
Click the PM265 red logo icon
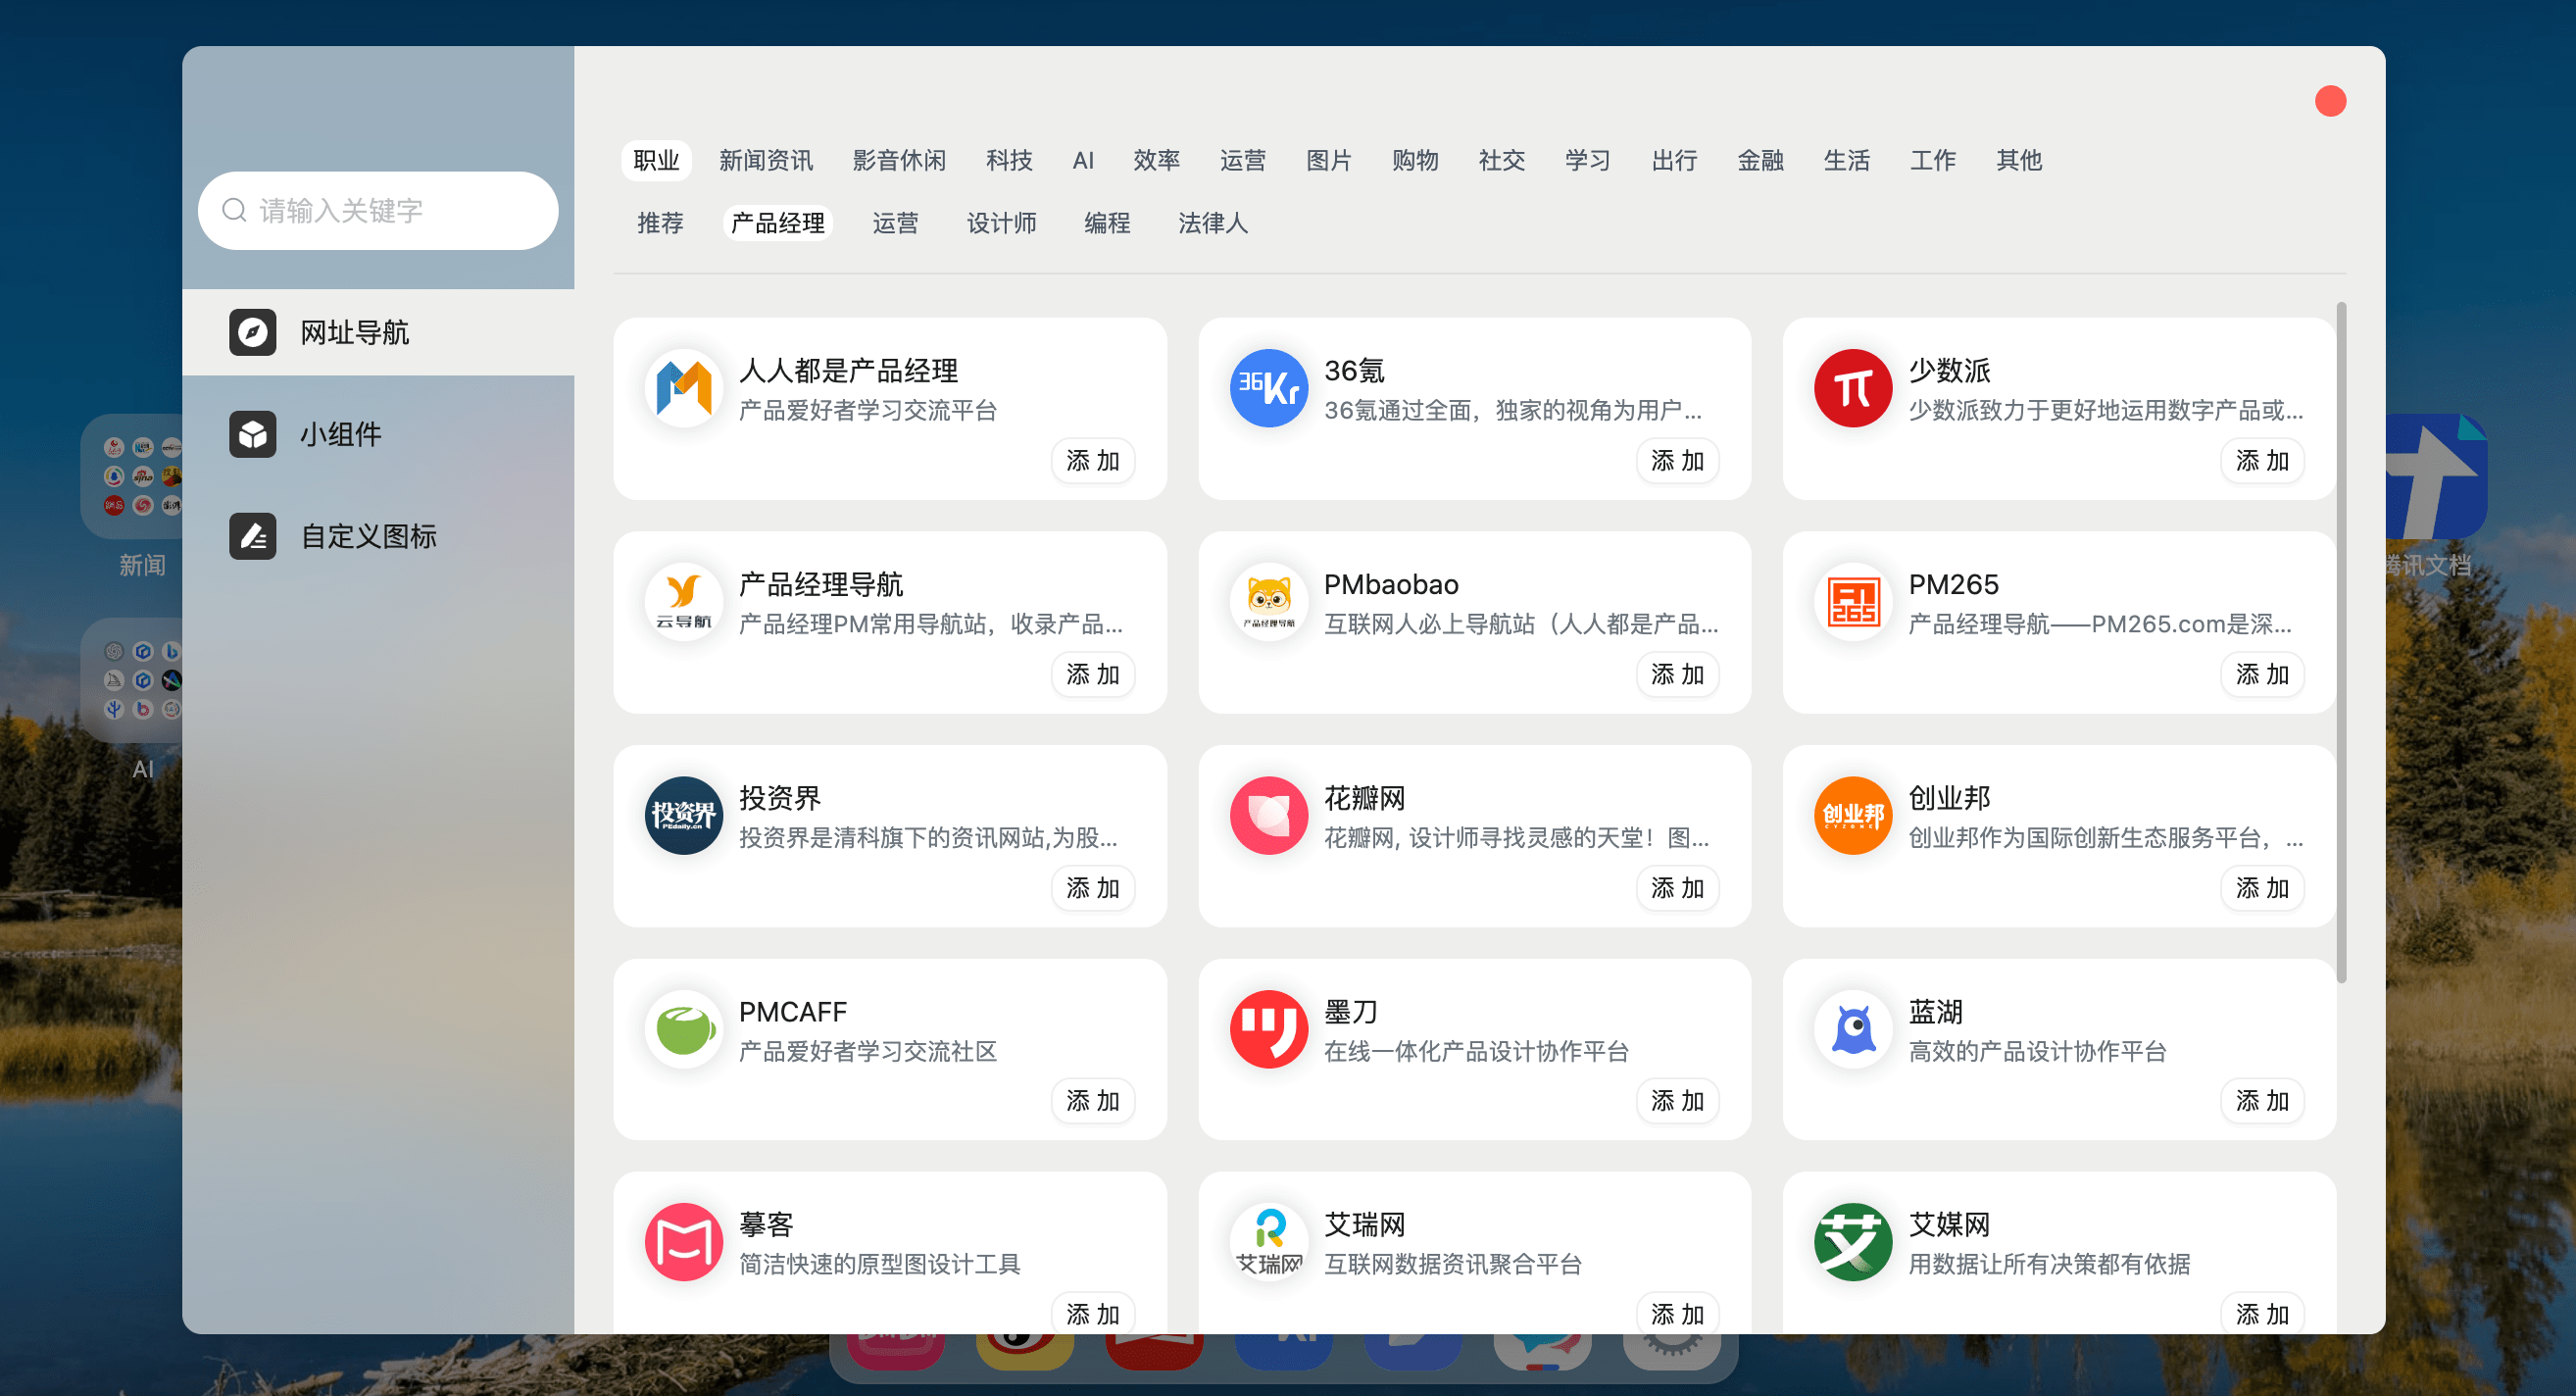[x=1853, y=602]
